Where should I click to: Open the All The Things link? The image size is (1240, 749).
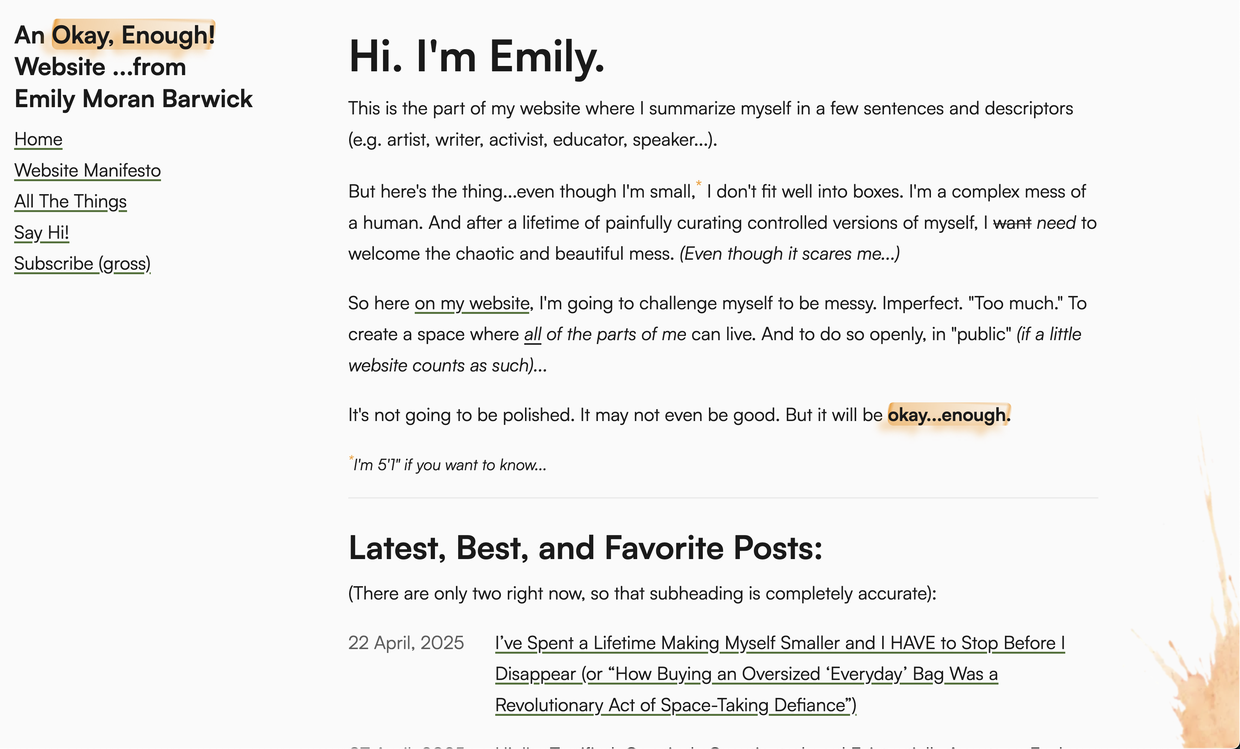coord(70,201)
